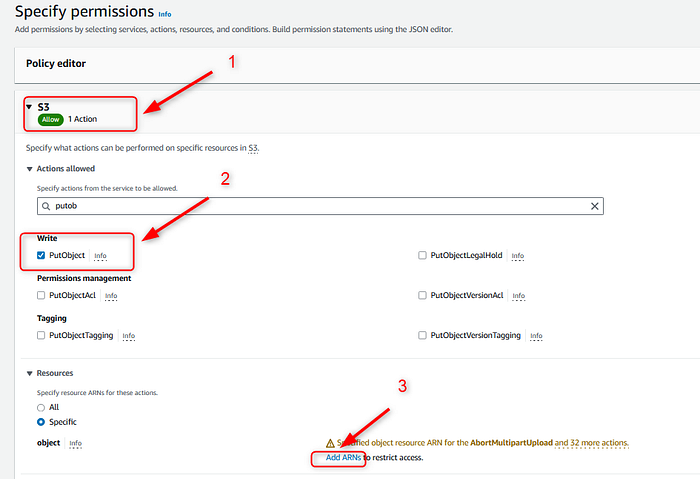This screenshot has width=700, height=479.
Task: Open Info link beside PutObject
Action: click(x=100, y=256)
